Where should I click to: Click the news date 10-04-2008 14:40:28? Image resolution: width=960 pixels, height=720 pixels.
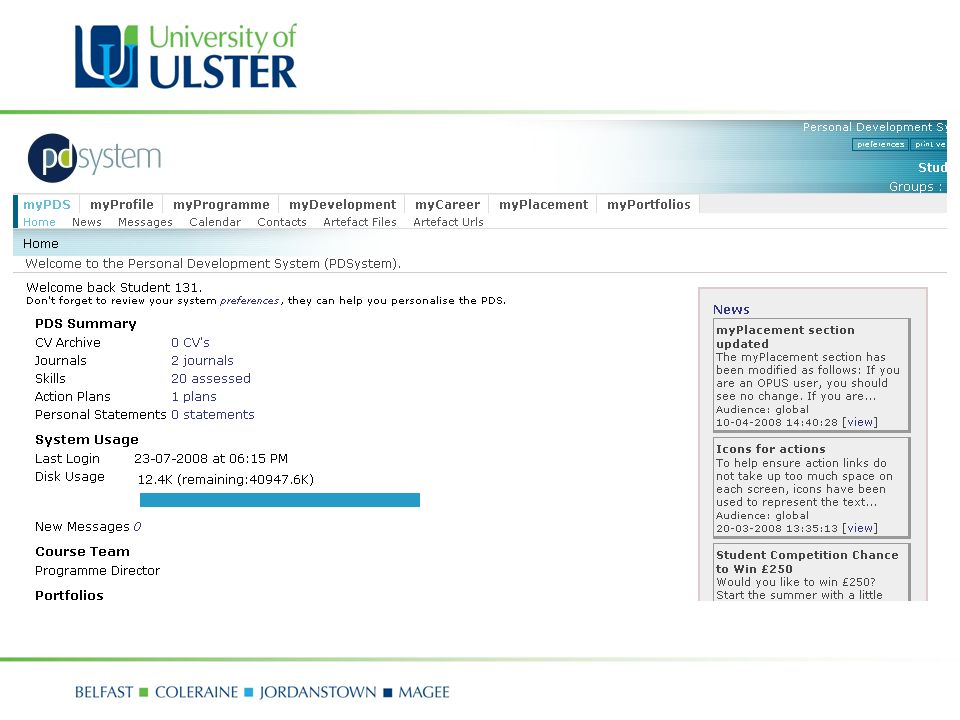(777, 422)
